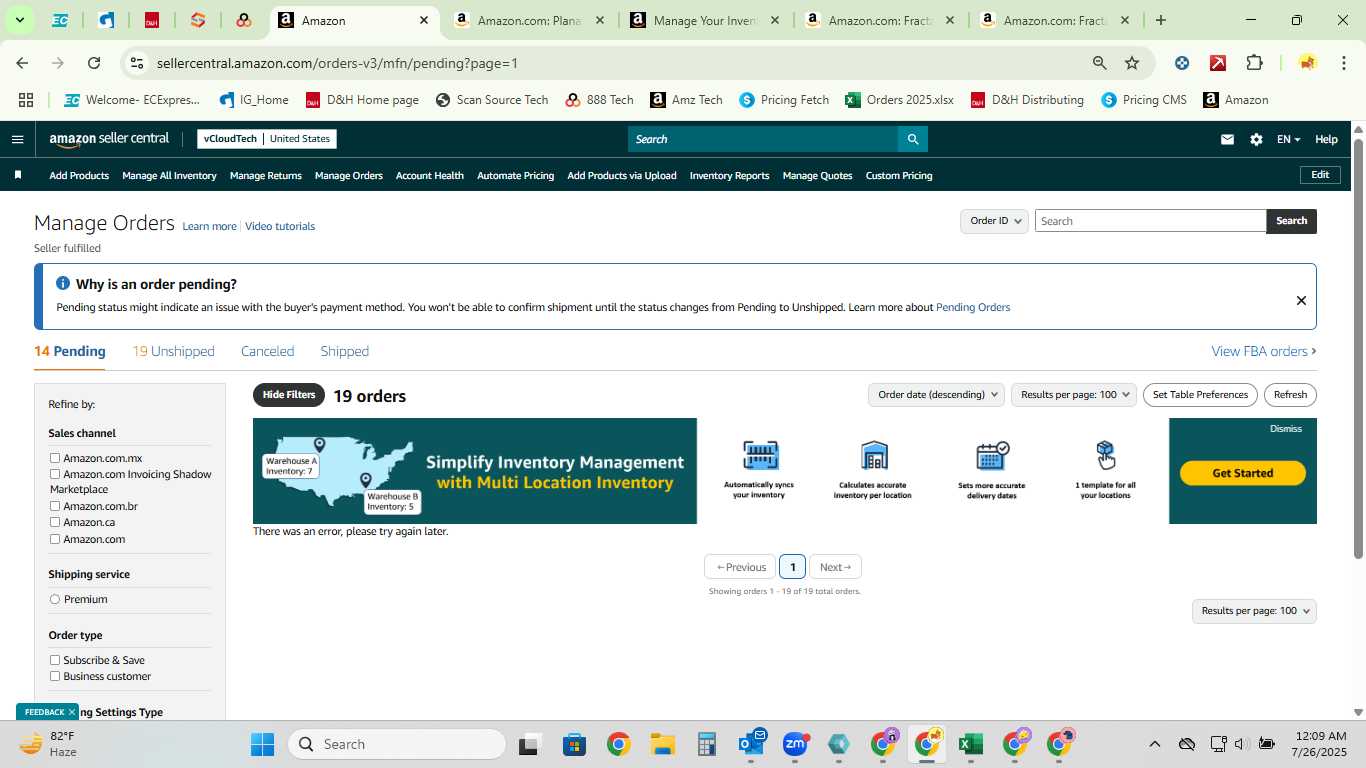The width and height of the screenshot is (1366, 768).
Task: Open the settings gear icon
Action: (x=1256, y=139)
